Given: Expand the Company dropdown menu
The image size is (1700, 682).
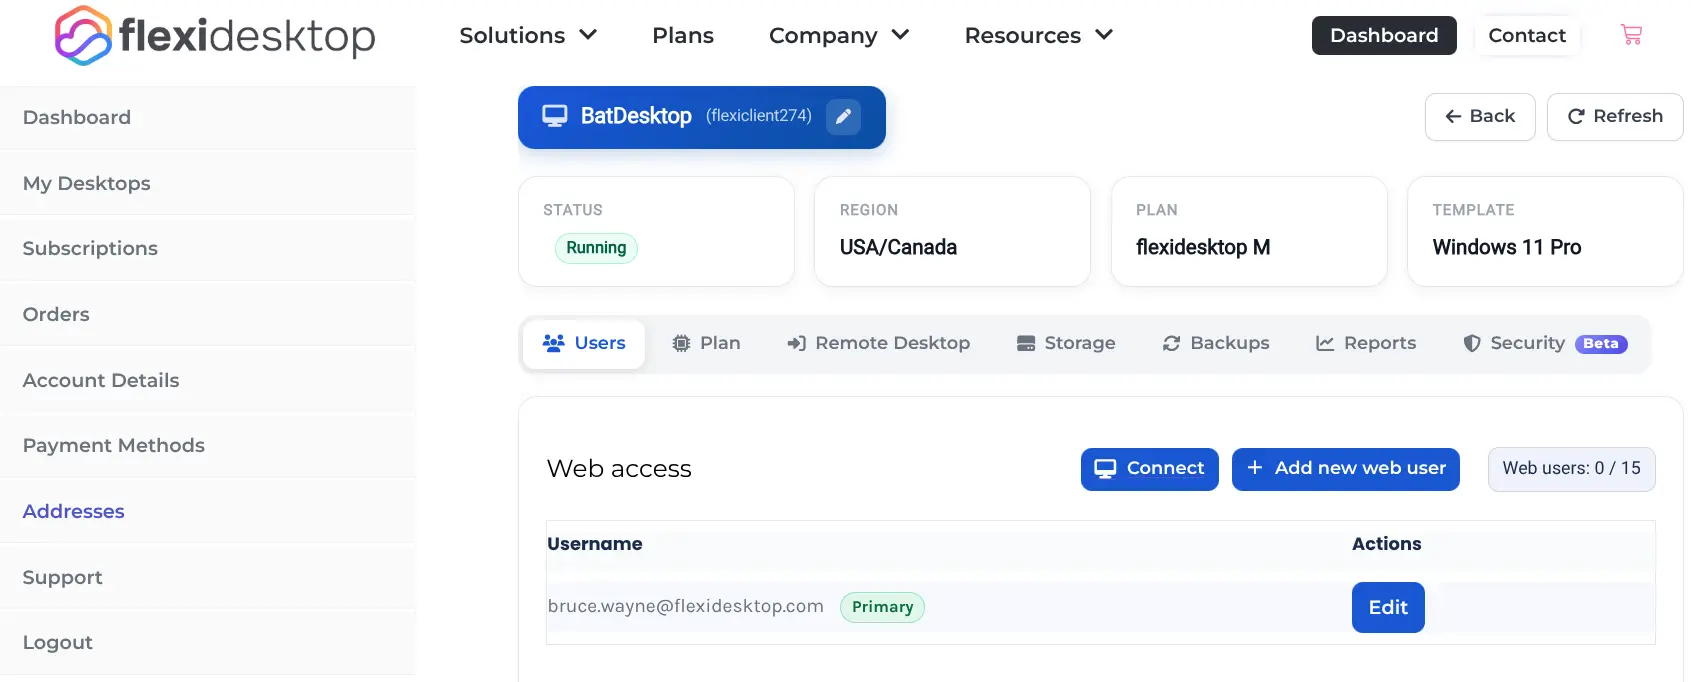Looking at the screenshot, I should 839,35.
